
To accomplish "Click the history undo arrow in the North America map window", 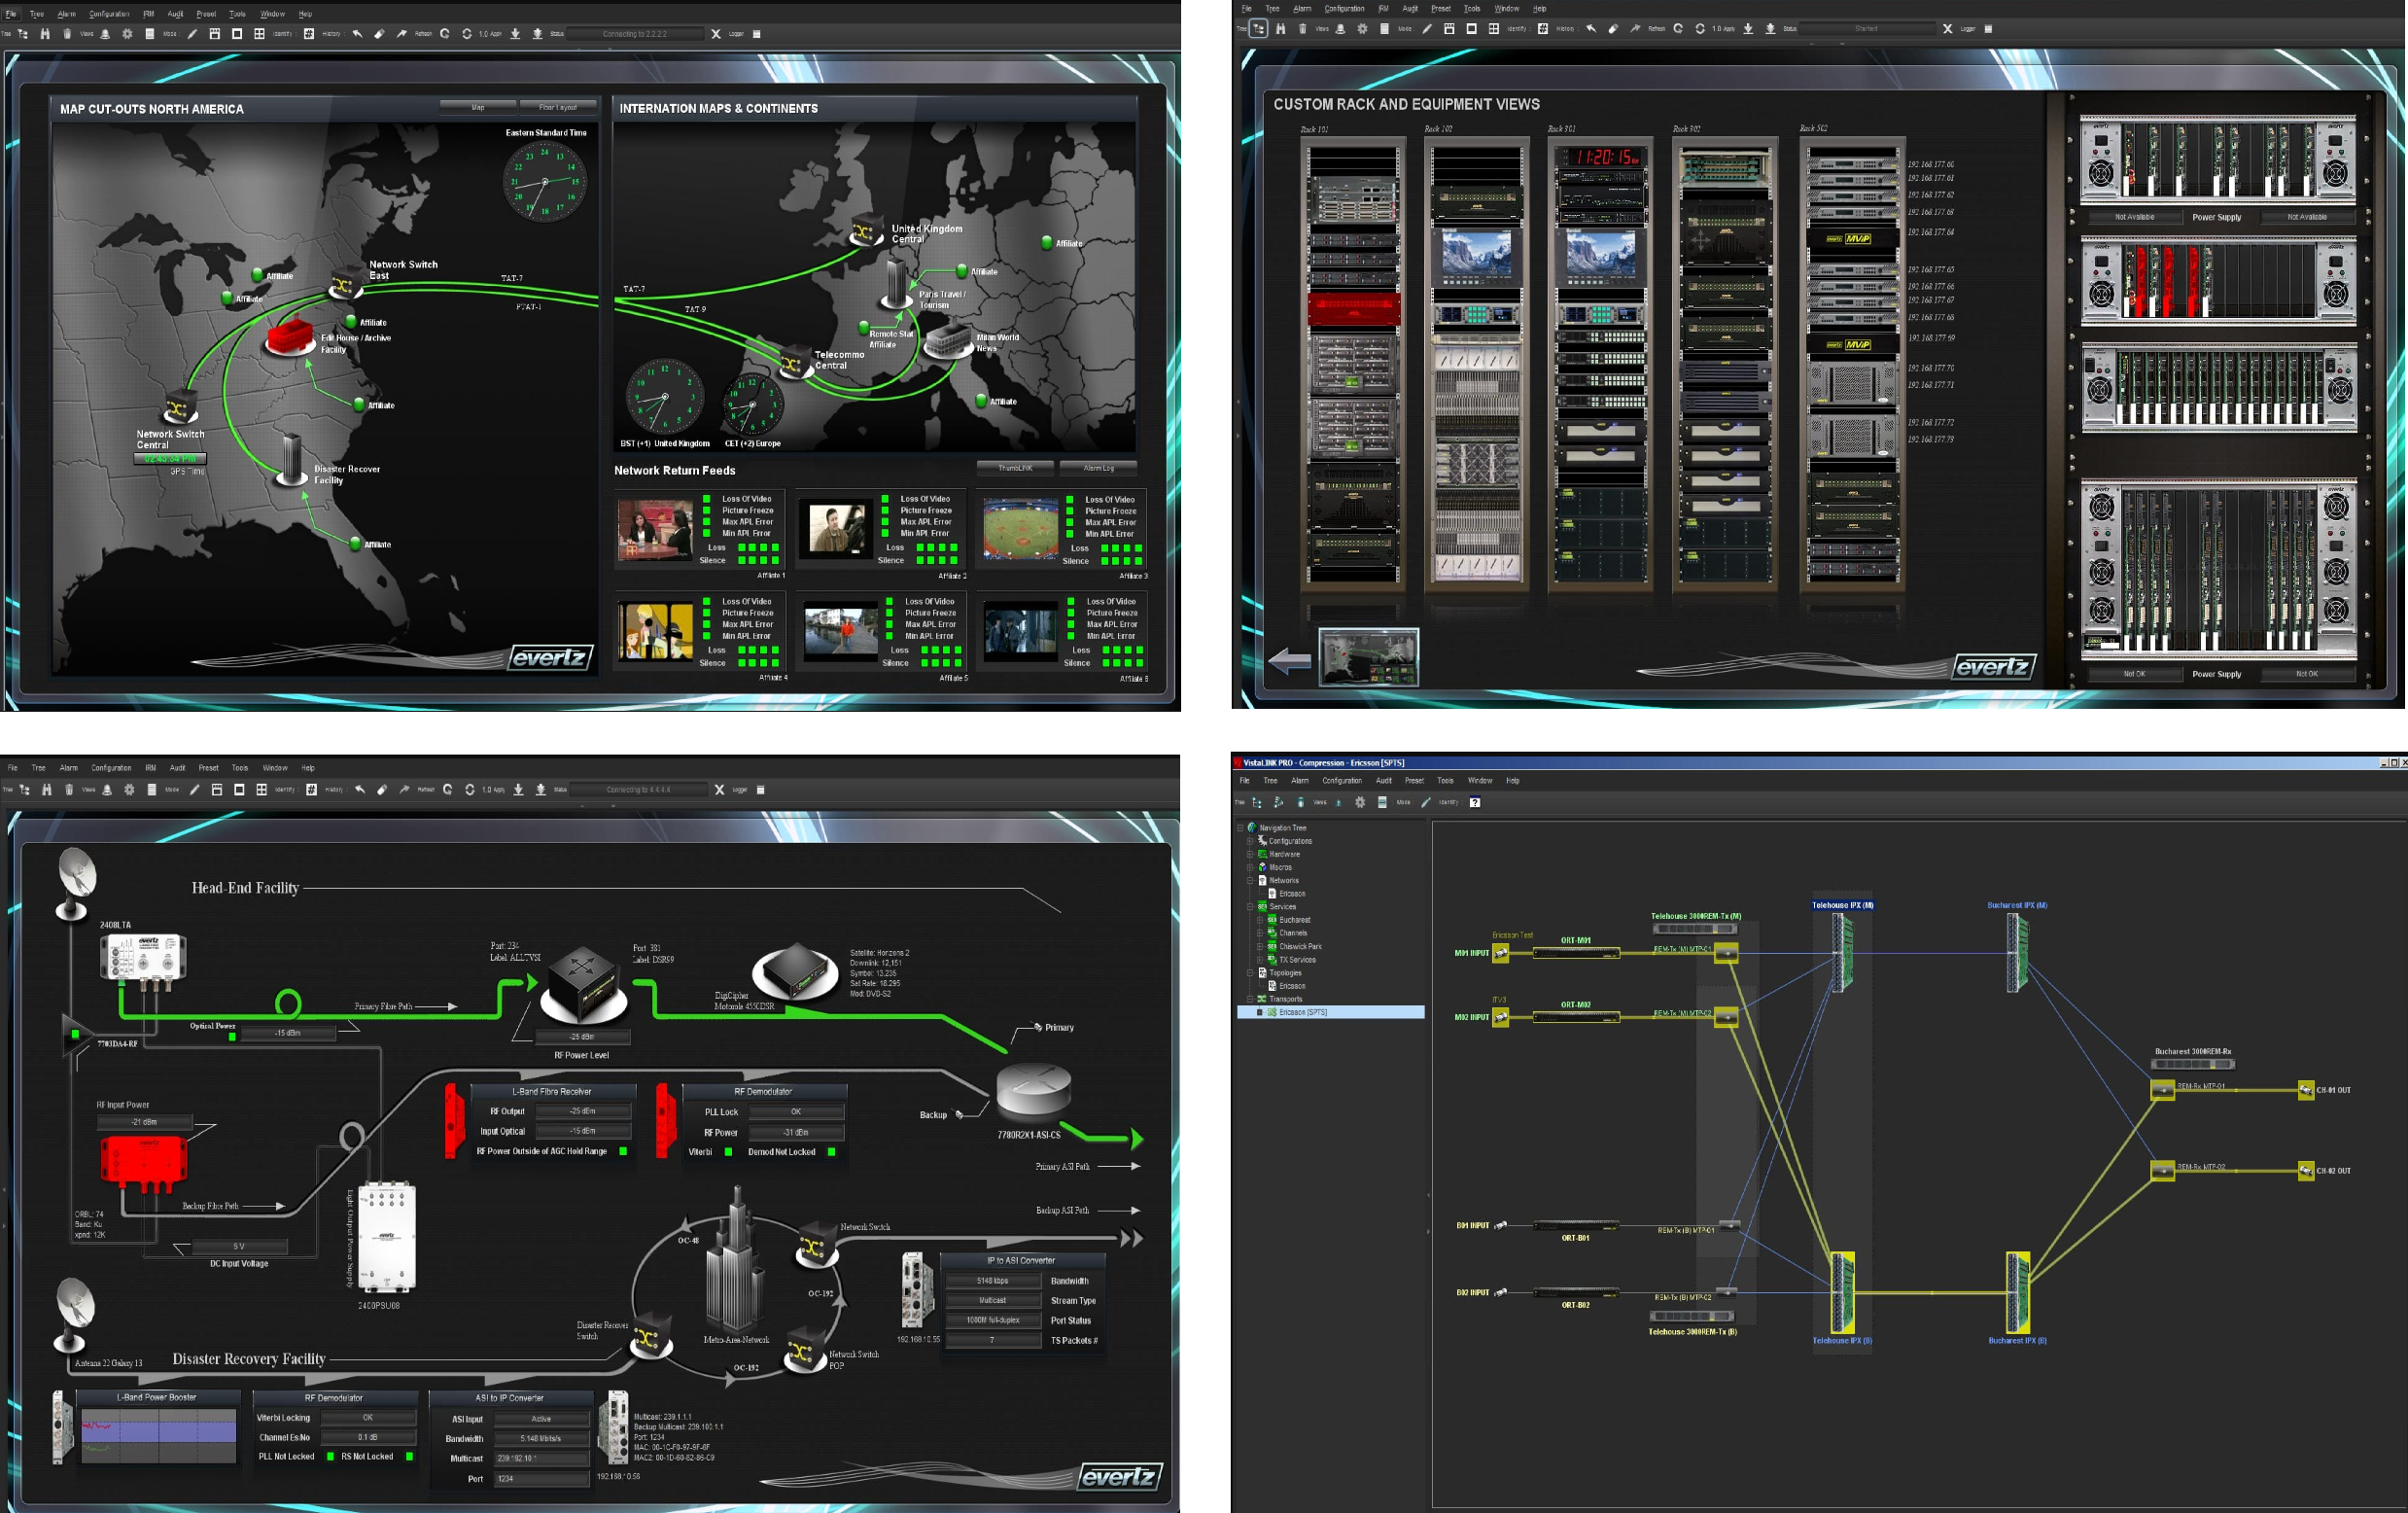I will [357, 34].
